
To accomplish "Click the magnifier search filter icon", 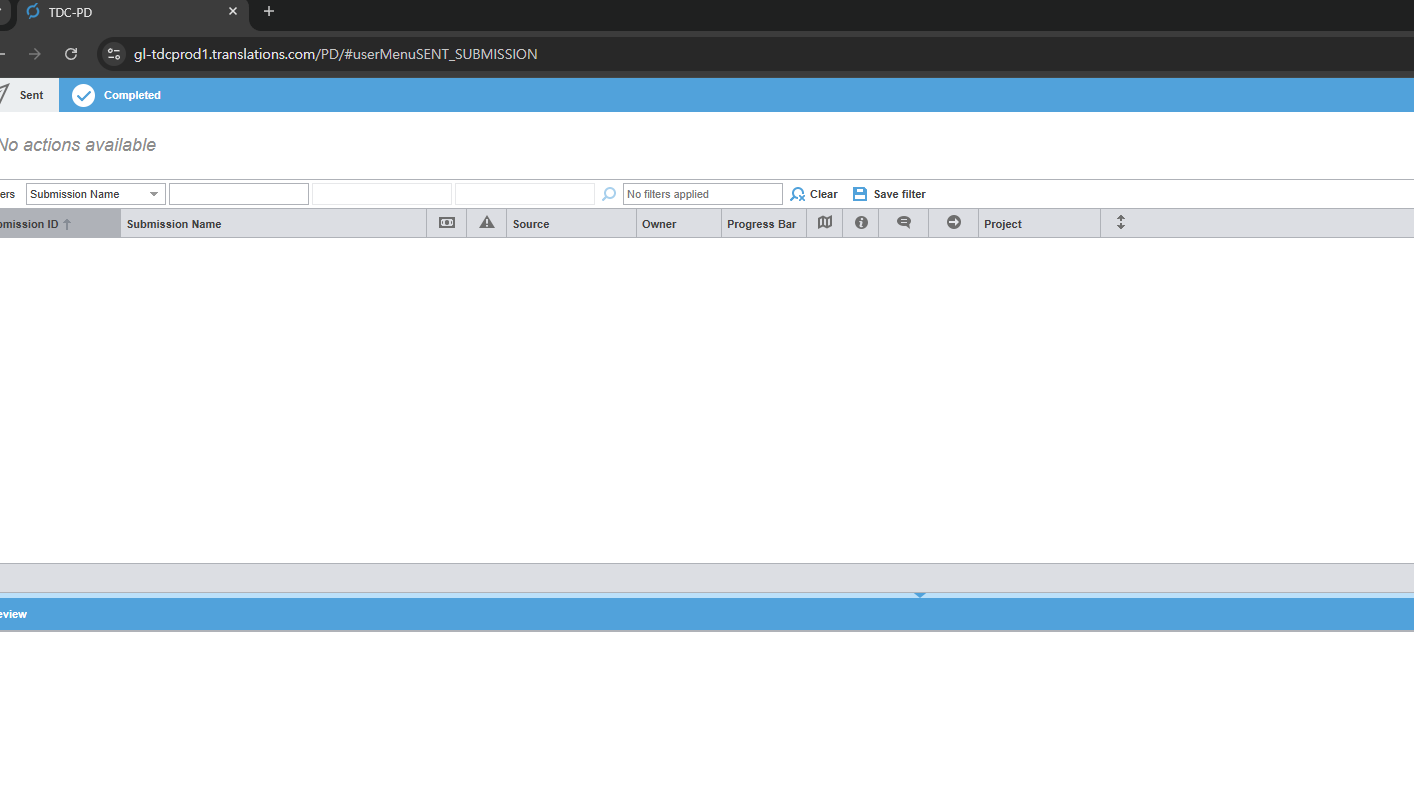I will (x=609, y=194).
